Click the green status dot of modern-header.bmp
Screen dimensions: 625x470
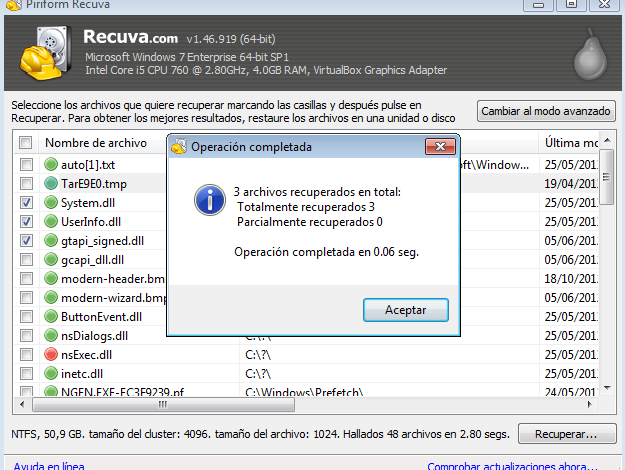51,278
